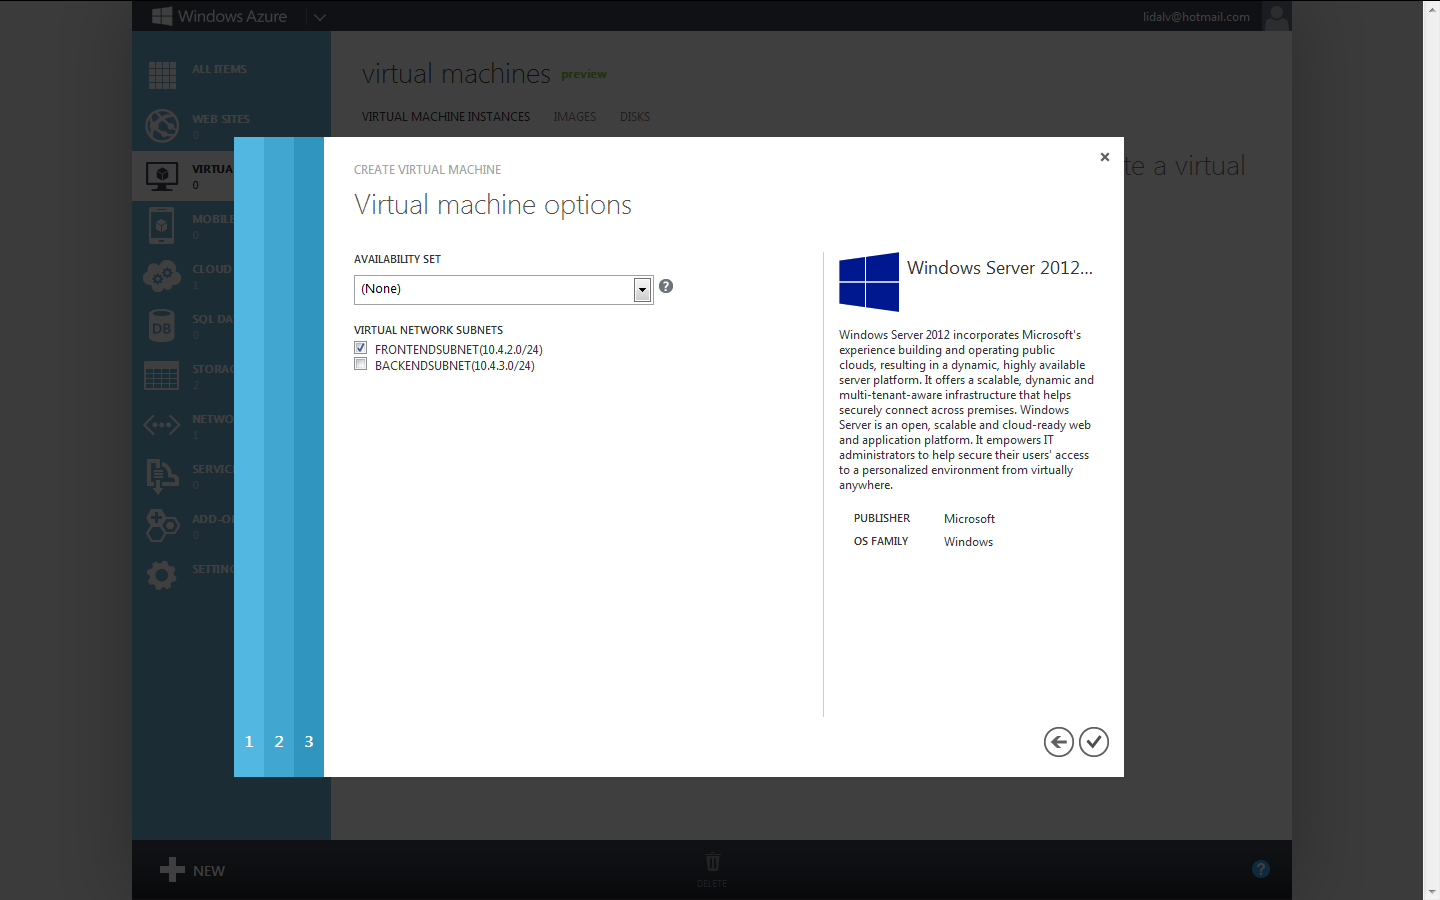Click the 'preview' label beside virtual machines
1440x900 pixels.
coord(584,74)
